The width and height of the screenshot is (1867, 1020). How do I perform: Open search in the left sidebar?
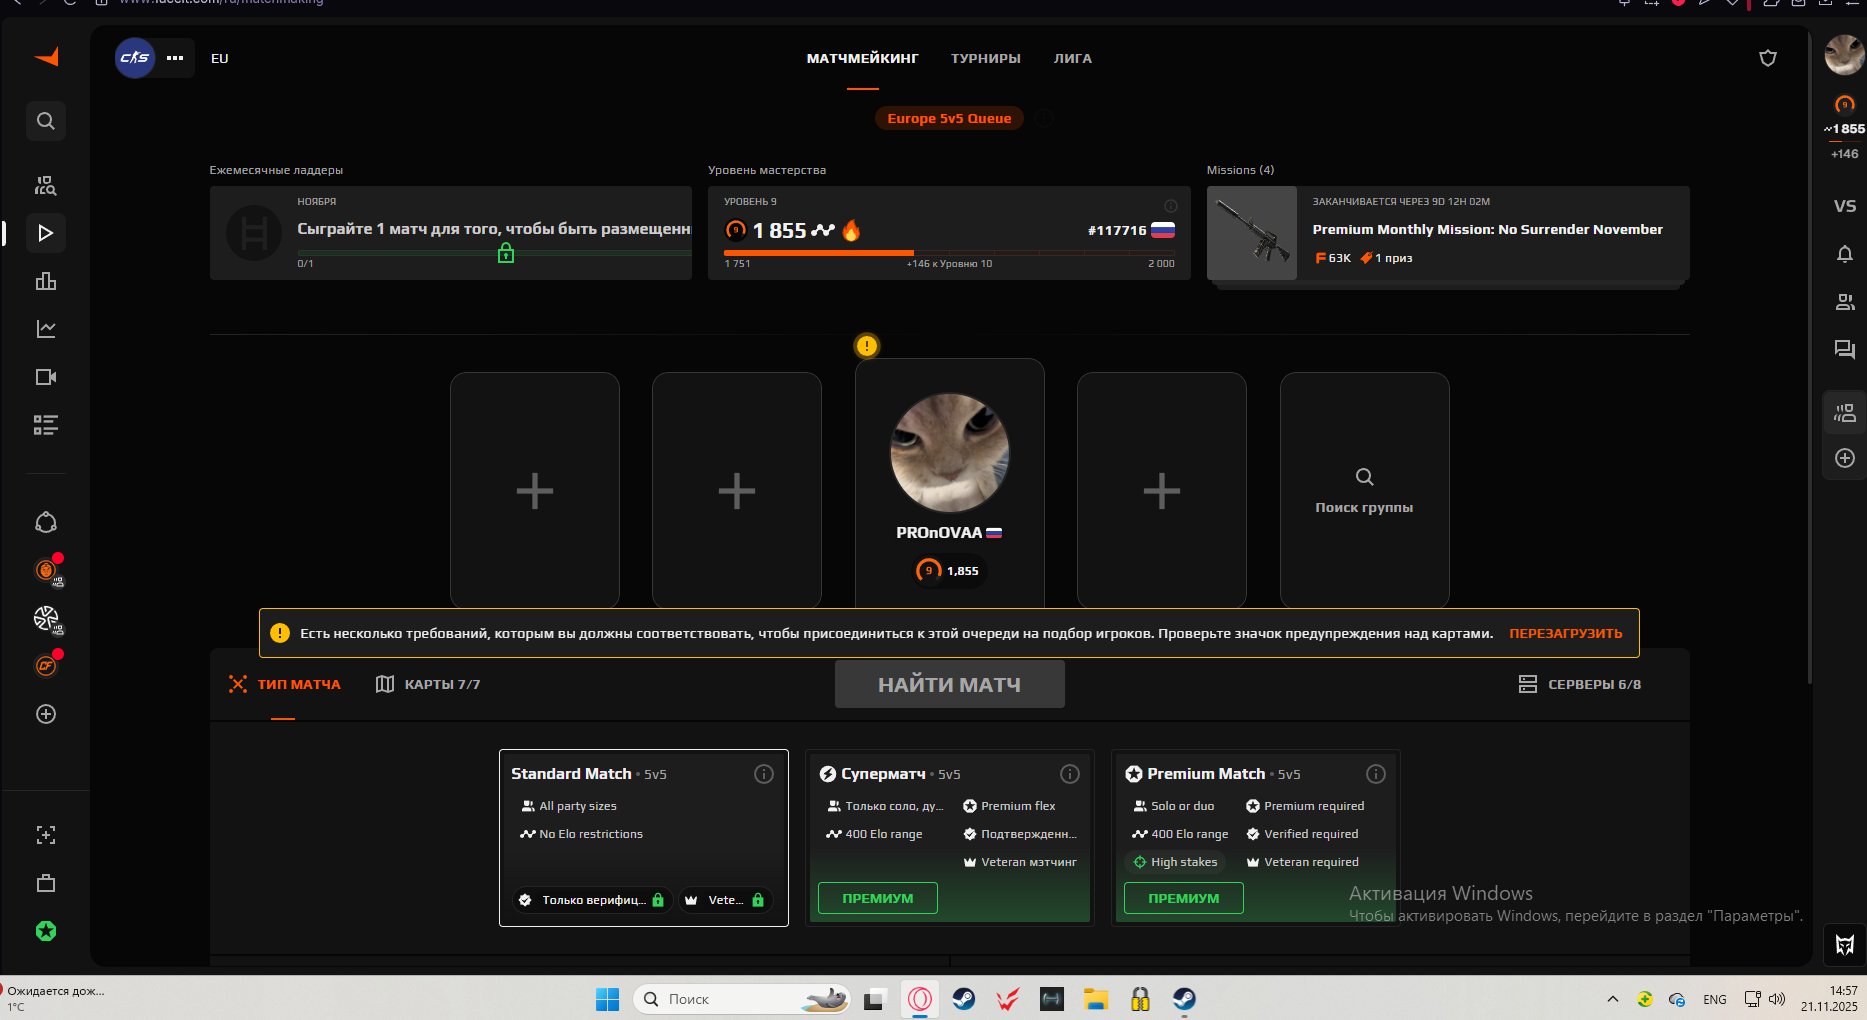tap(46, 121)
